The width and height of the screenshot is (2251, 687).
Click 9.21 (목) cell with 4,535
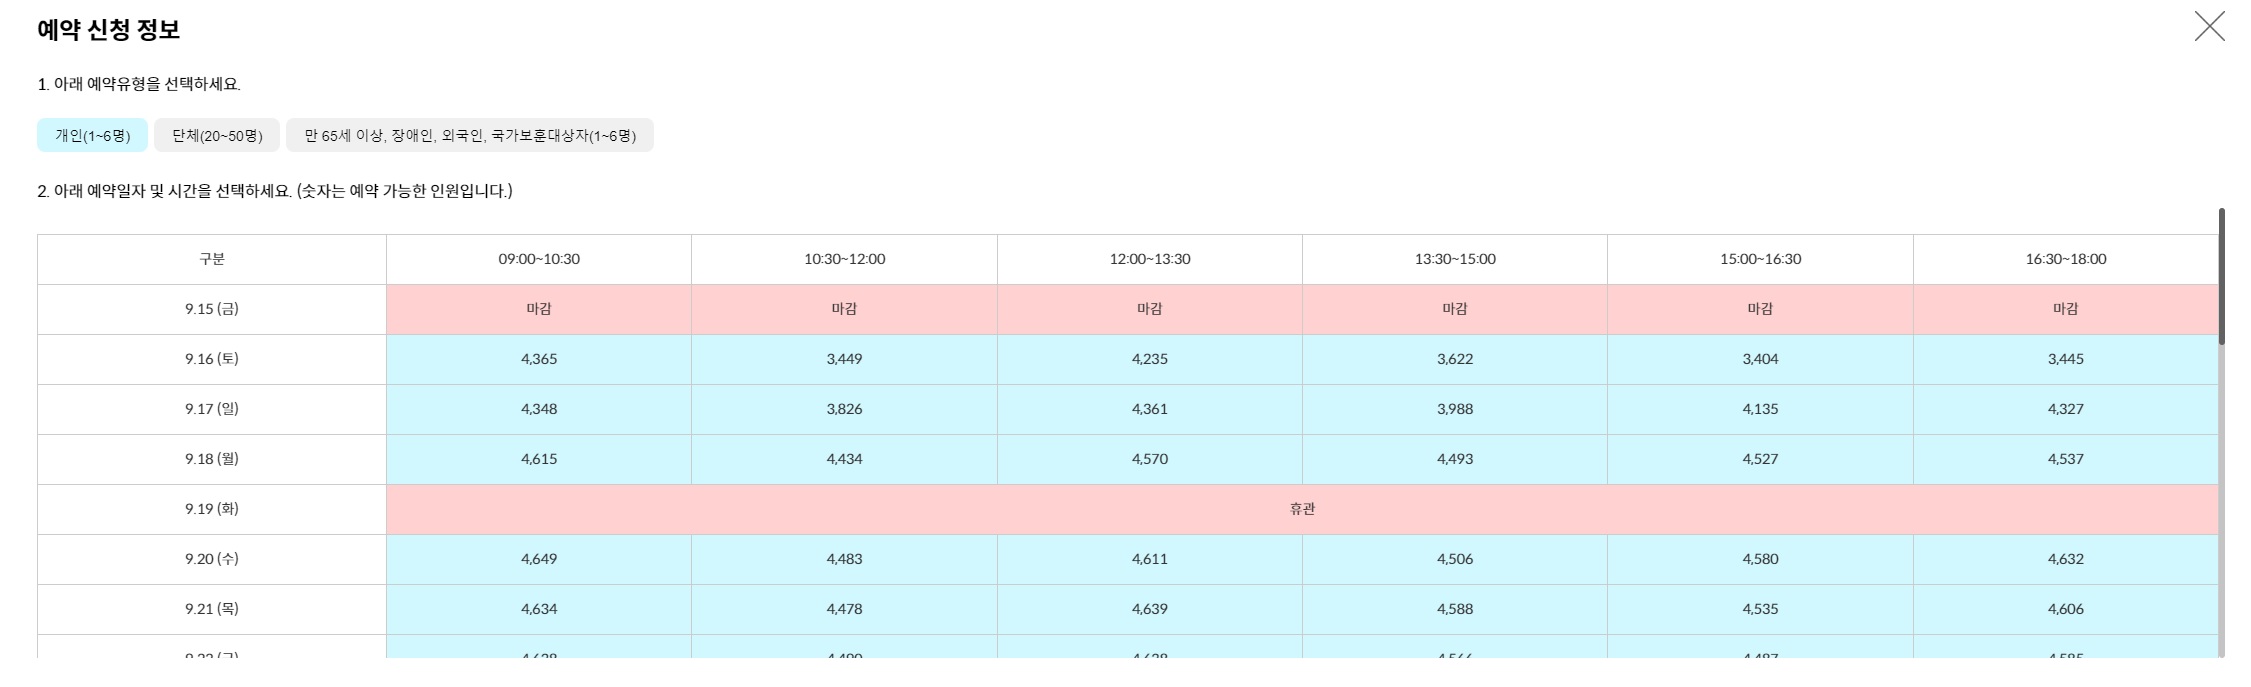1760,609
